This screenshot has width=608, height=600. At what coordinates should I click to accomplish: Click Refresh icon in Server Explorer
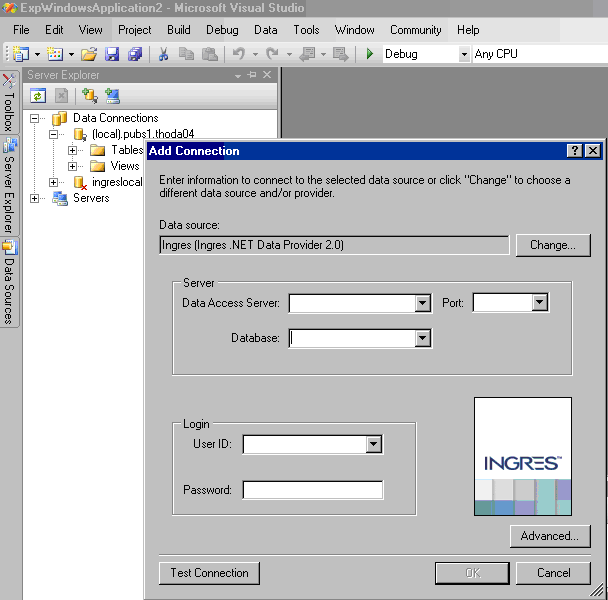(38, 96)
